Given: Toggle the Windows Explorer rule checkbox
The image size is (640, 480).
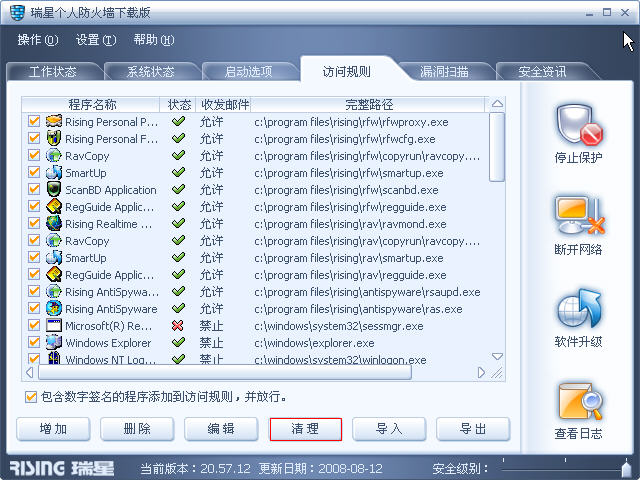Looking at the screenshot, I should click(x=34, y=342).
